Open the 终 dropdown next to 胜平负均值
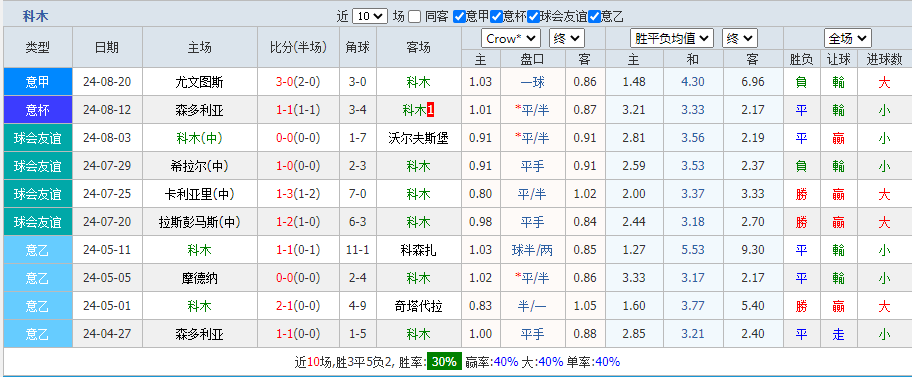Viewport: 912px width, 377px height. coord(740,39)
